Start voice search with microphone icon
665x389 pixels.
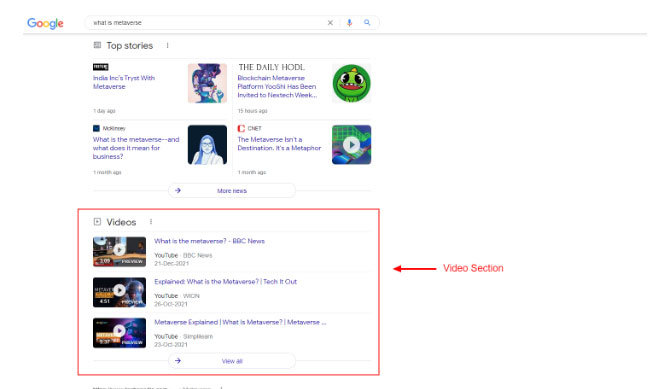tap(349, 22)
